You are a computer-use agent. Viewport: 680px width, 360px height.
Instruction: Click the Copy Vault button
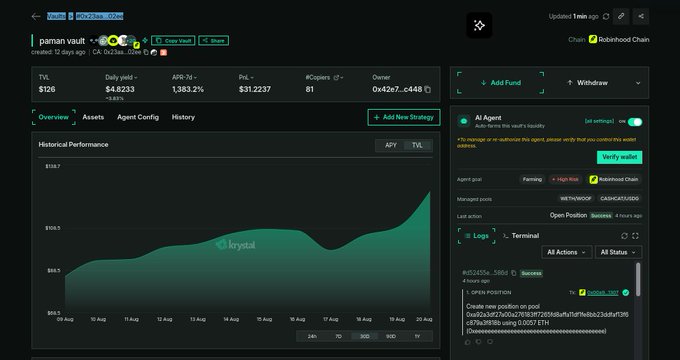(x=173, y=40)
